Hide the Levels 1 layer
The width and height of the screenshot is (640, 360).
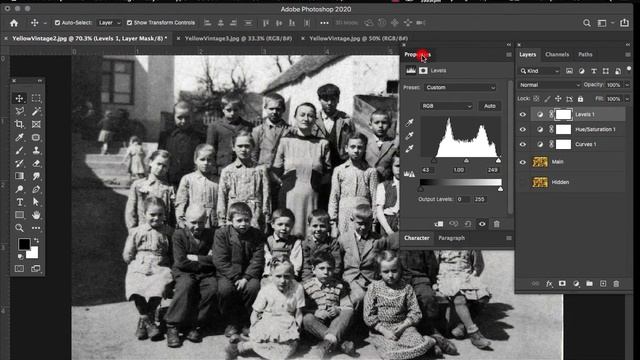pyautogui.click(x=523, y=115)
